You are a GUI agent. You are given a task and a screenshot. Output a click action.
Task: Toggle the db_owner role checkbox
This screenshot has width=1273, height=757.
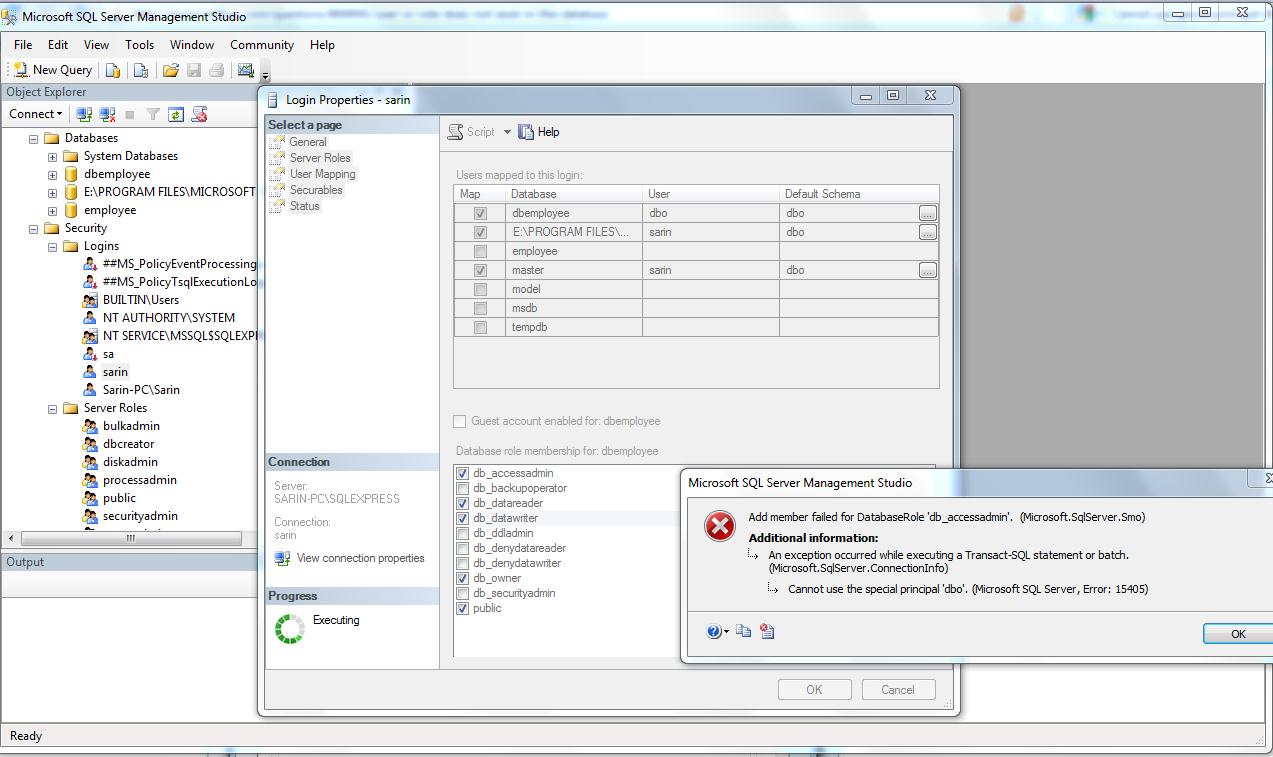click(462, 578)
